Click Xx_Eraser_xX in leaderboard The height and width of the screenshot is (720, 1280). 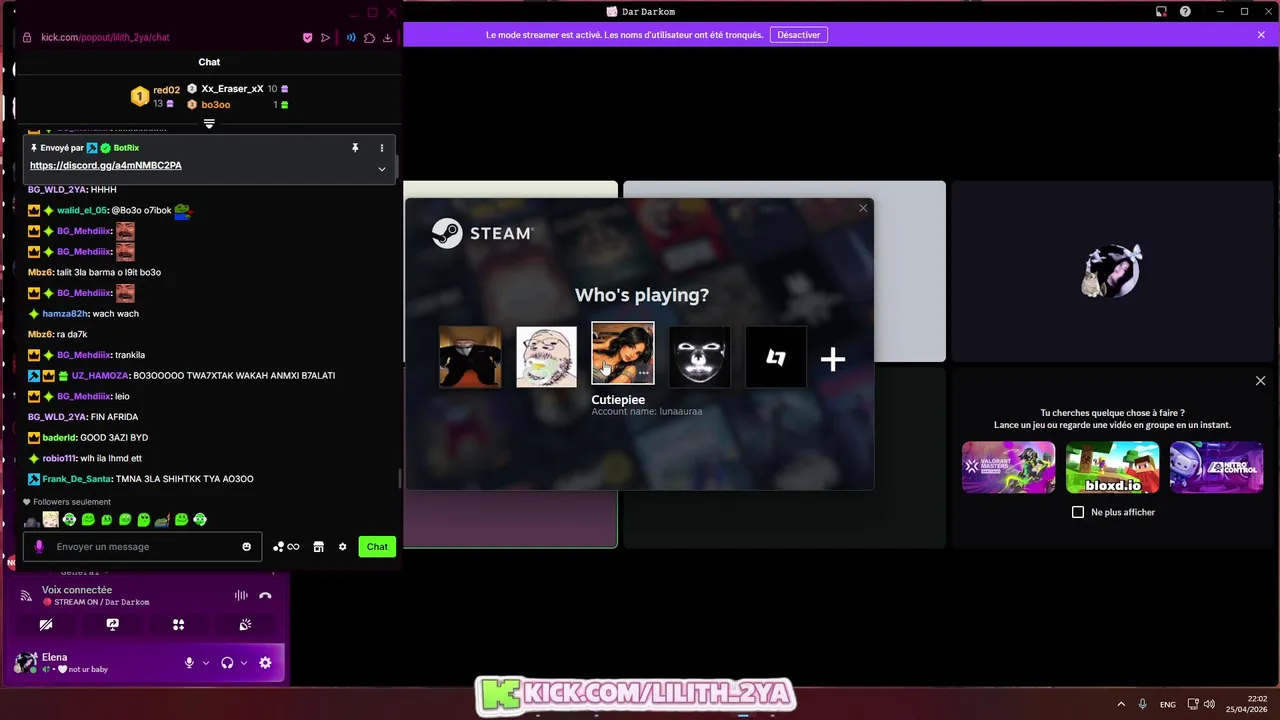click(232, 89)
